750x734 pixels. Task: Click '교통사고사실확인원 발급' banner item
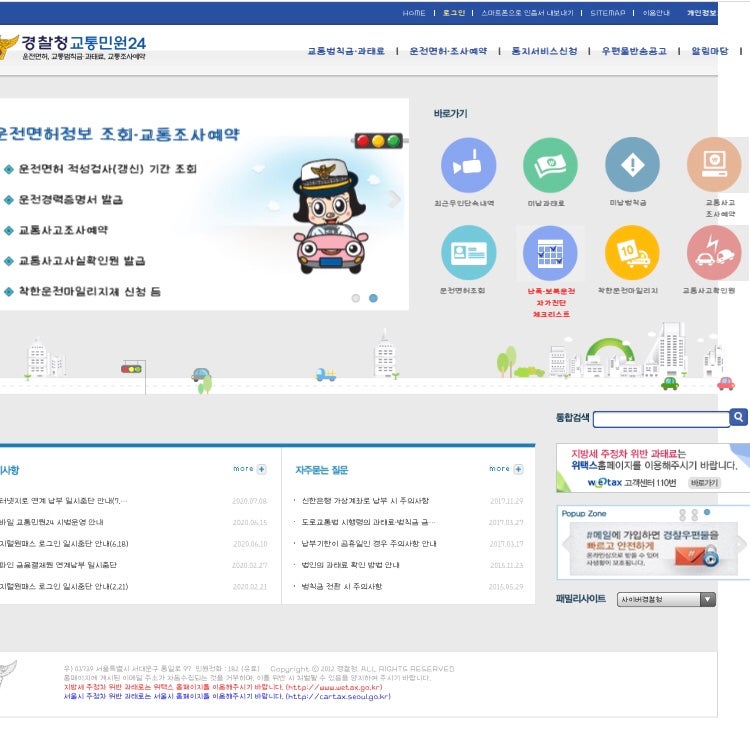pos(82,261)
